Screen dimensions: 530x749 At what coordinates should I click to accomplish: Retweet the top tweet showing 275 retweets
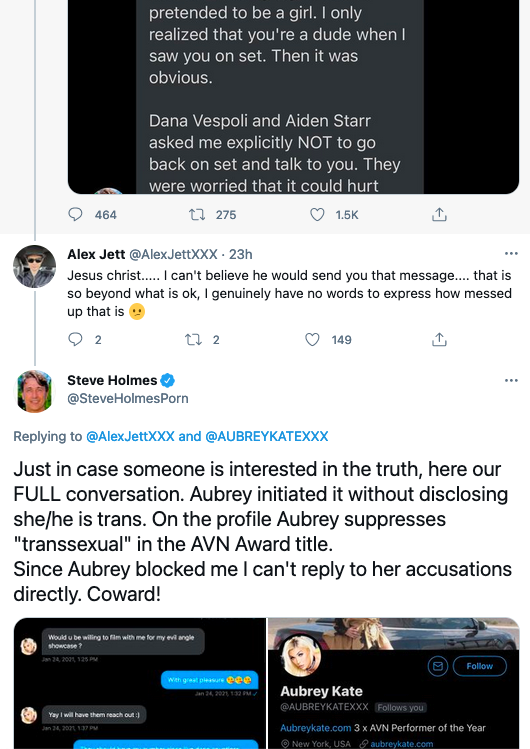[197, 214]
